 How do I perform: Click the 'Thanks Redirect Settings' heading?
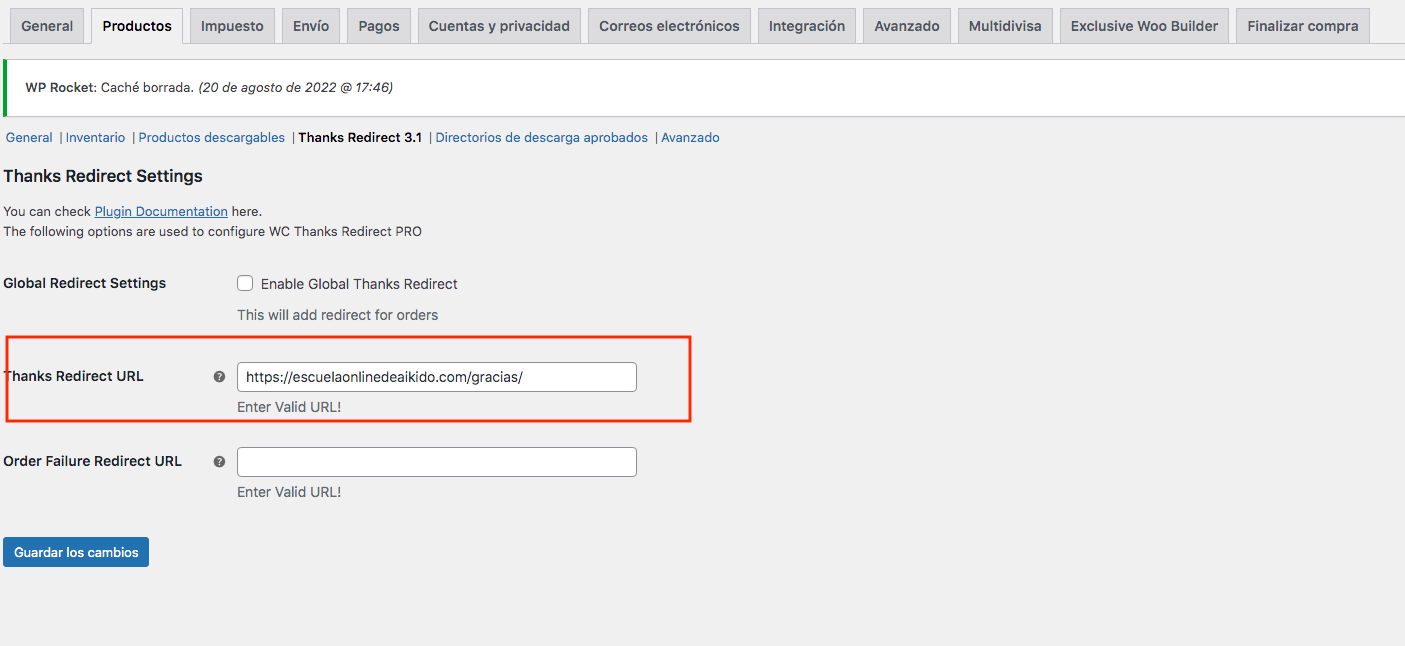click(x=103, y=176)
